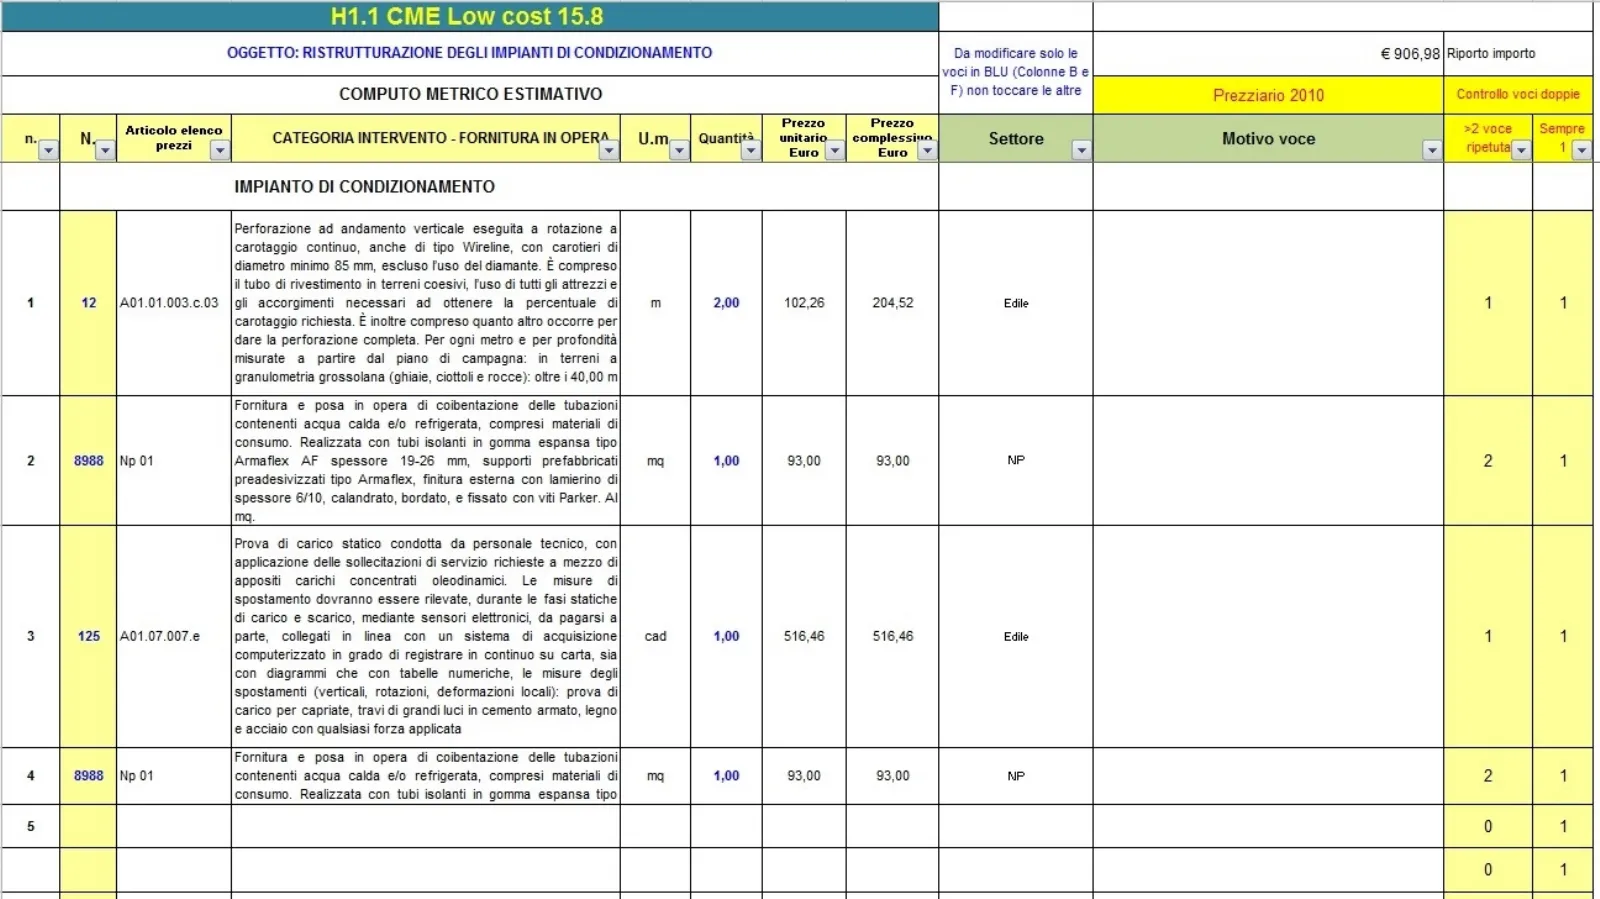Screen dimensions: 1600x899
Task: Select the title cell H1.1 CME Low cost 15.8
Action: [469, 16]
